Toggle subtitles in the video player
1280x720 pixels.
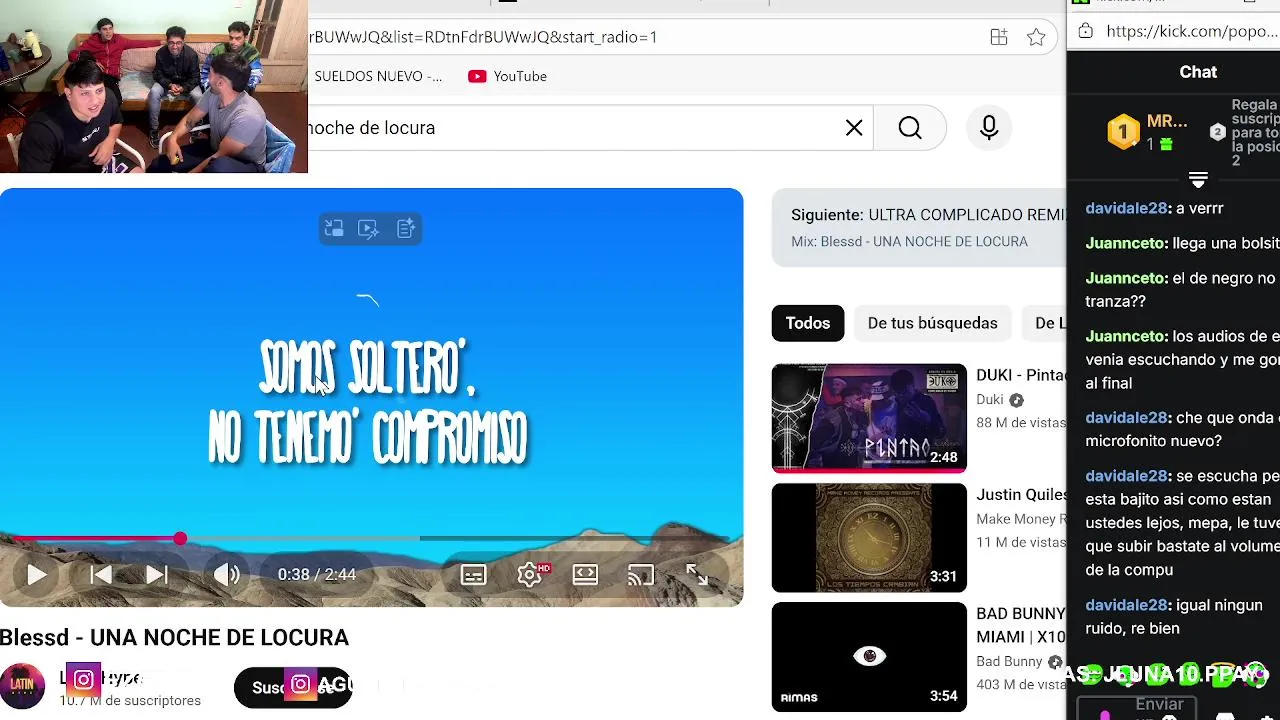point(474,575)
